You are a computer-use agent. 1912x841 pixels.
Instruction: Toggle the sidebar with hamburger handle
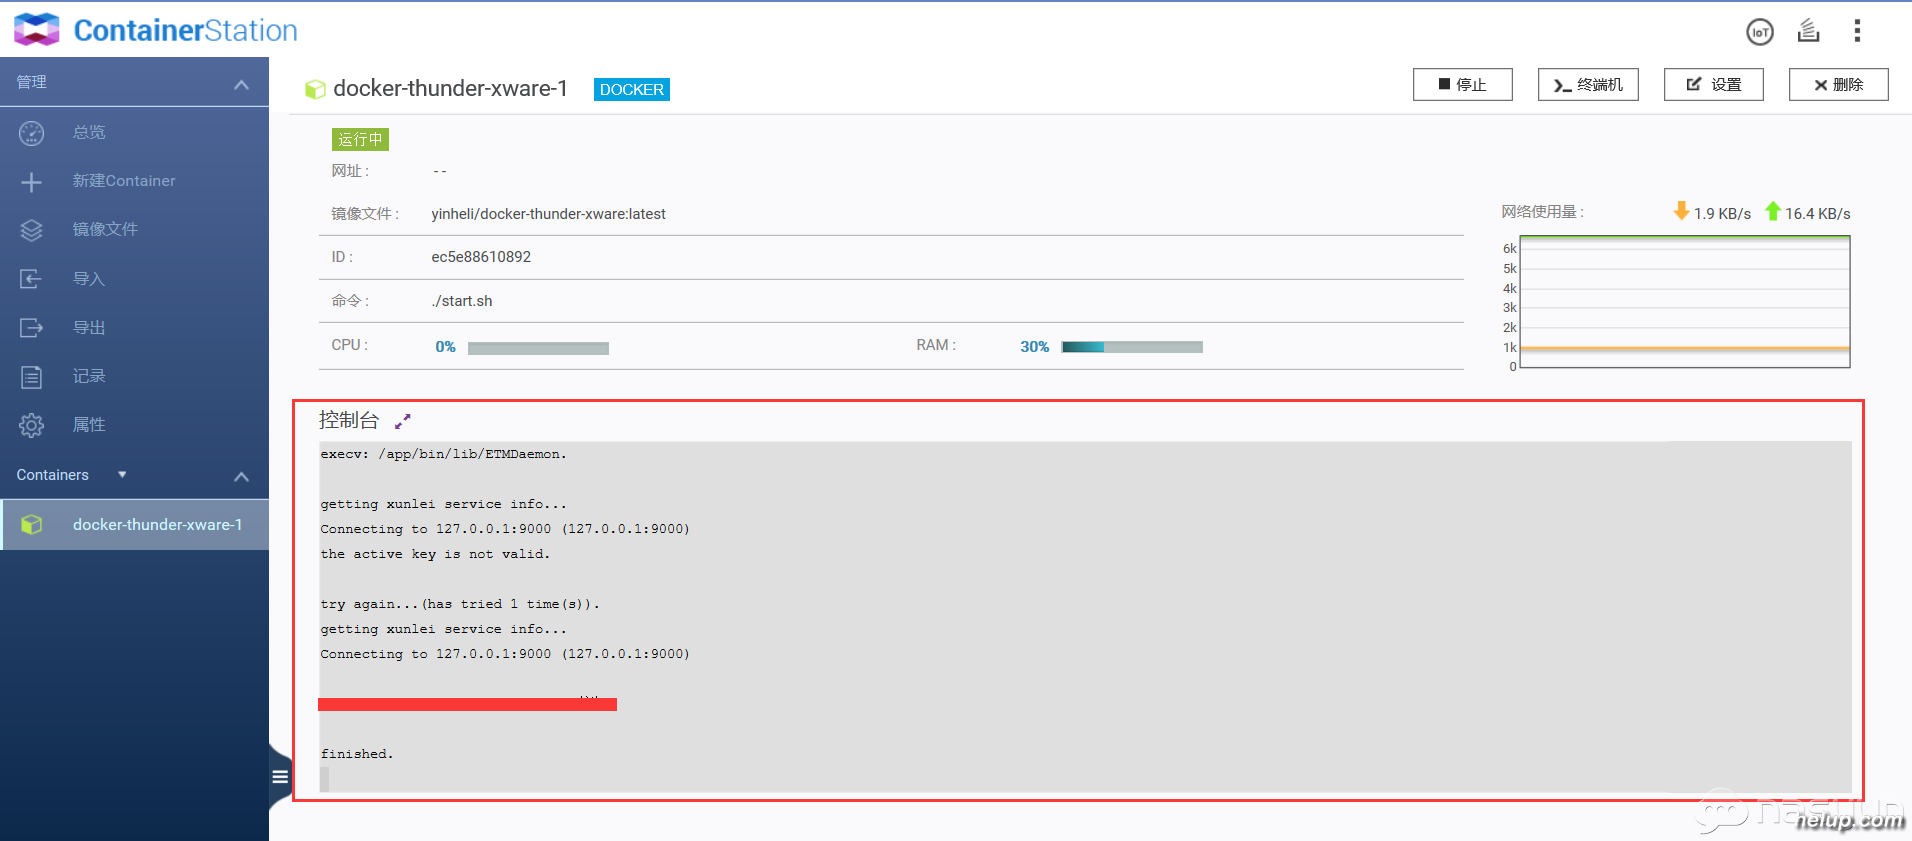tap(280, 777)
